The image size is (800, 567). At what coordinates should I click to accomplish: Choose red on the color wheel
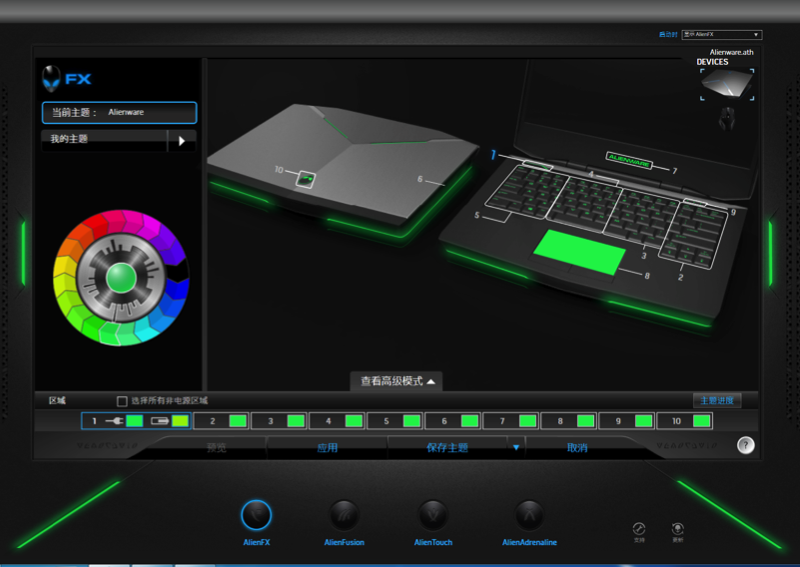tap(96, 225)
